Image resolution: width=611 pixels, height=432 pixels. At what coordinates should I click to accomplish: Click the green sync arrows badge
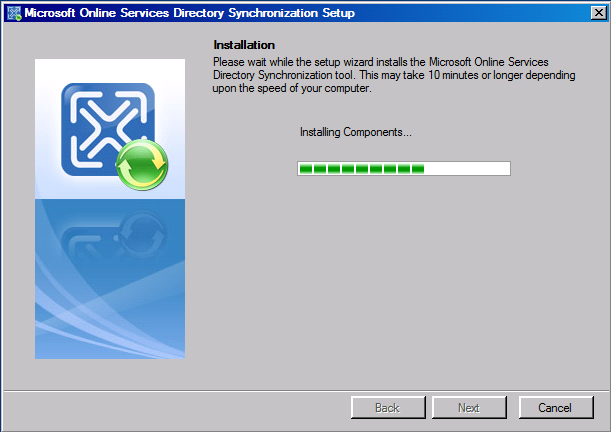[142, 165]
